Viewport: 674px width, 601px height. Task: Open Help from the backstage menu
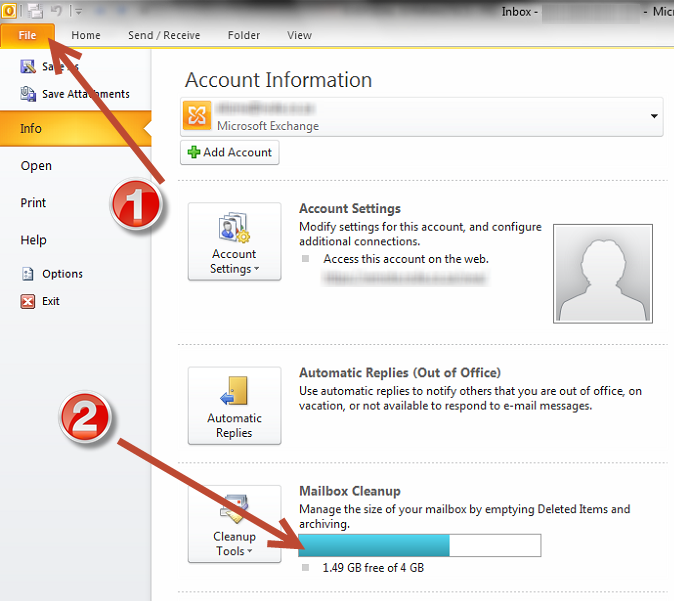click(x=34, y=240)
